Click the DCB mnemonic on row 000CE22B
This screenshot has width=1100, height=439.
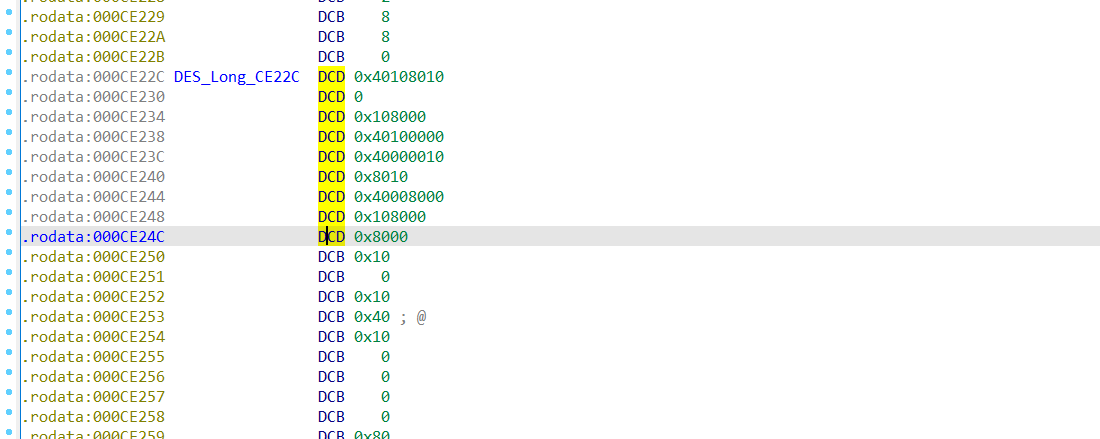[331, 56]
